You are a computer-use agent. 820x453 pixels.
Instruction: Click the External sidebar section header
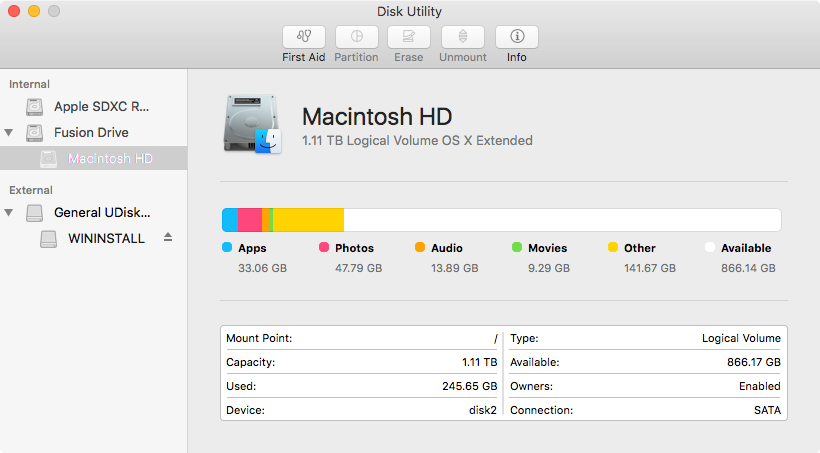point(31,190)
